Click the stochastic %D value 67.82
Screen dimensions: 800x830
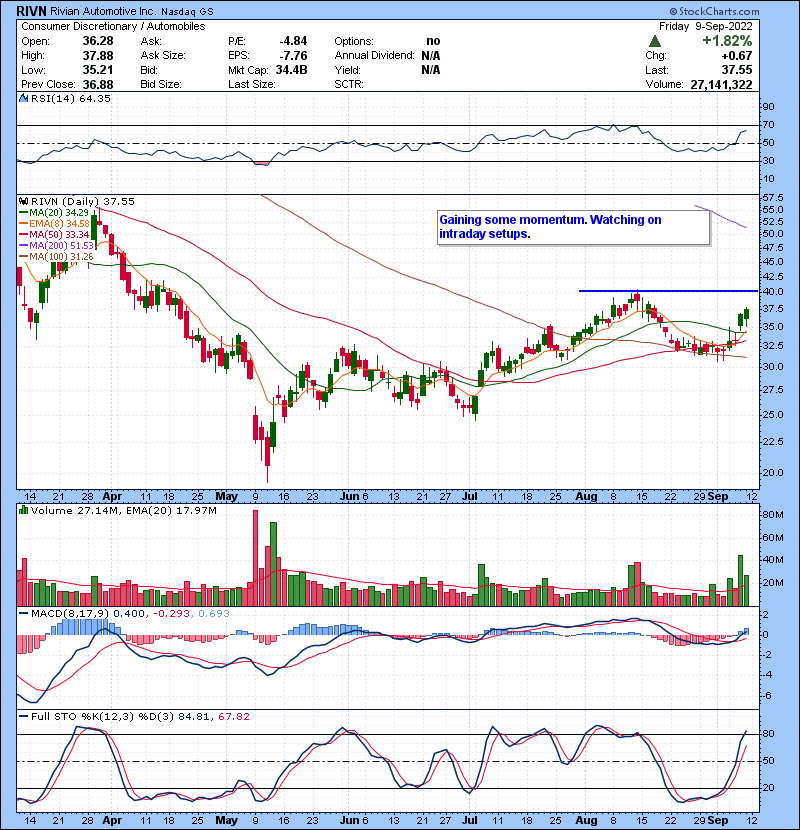coord(233,717)
